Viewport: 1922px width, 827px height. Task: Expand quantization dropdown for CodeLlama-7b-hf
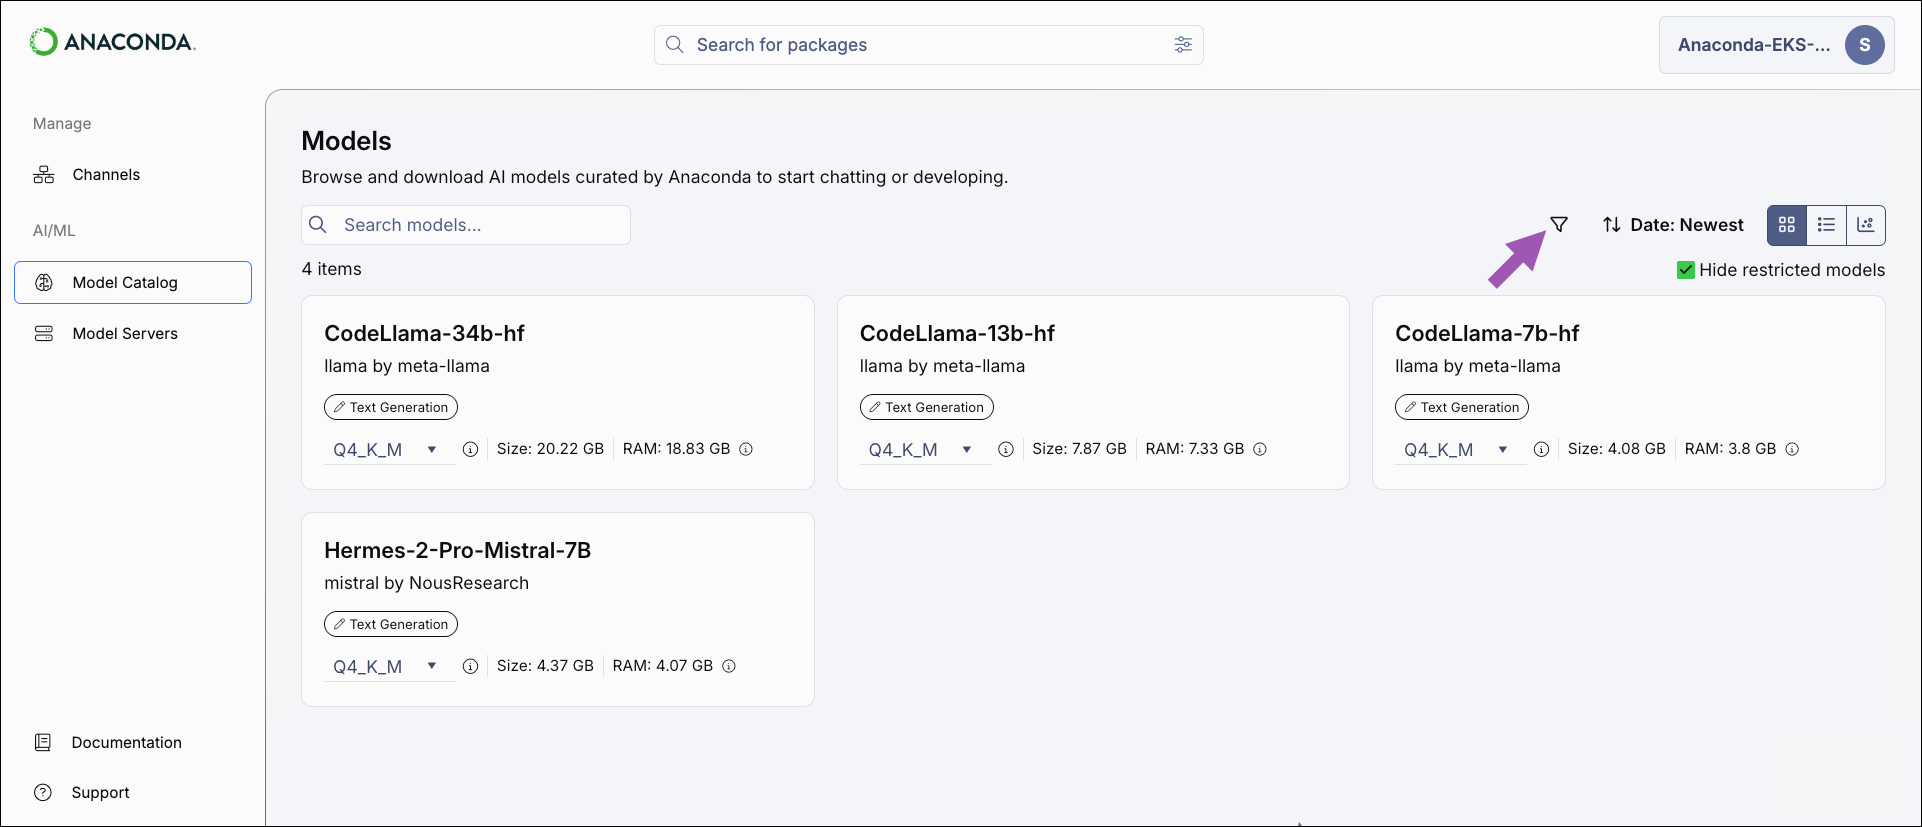1460,450
